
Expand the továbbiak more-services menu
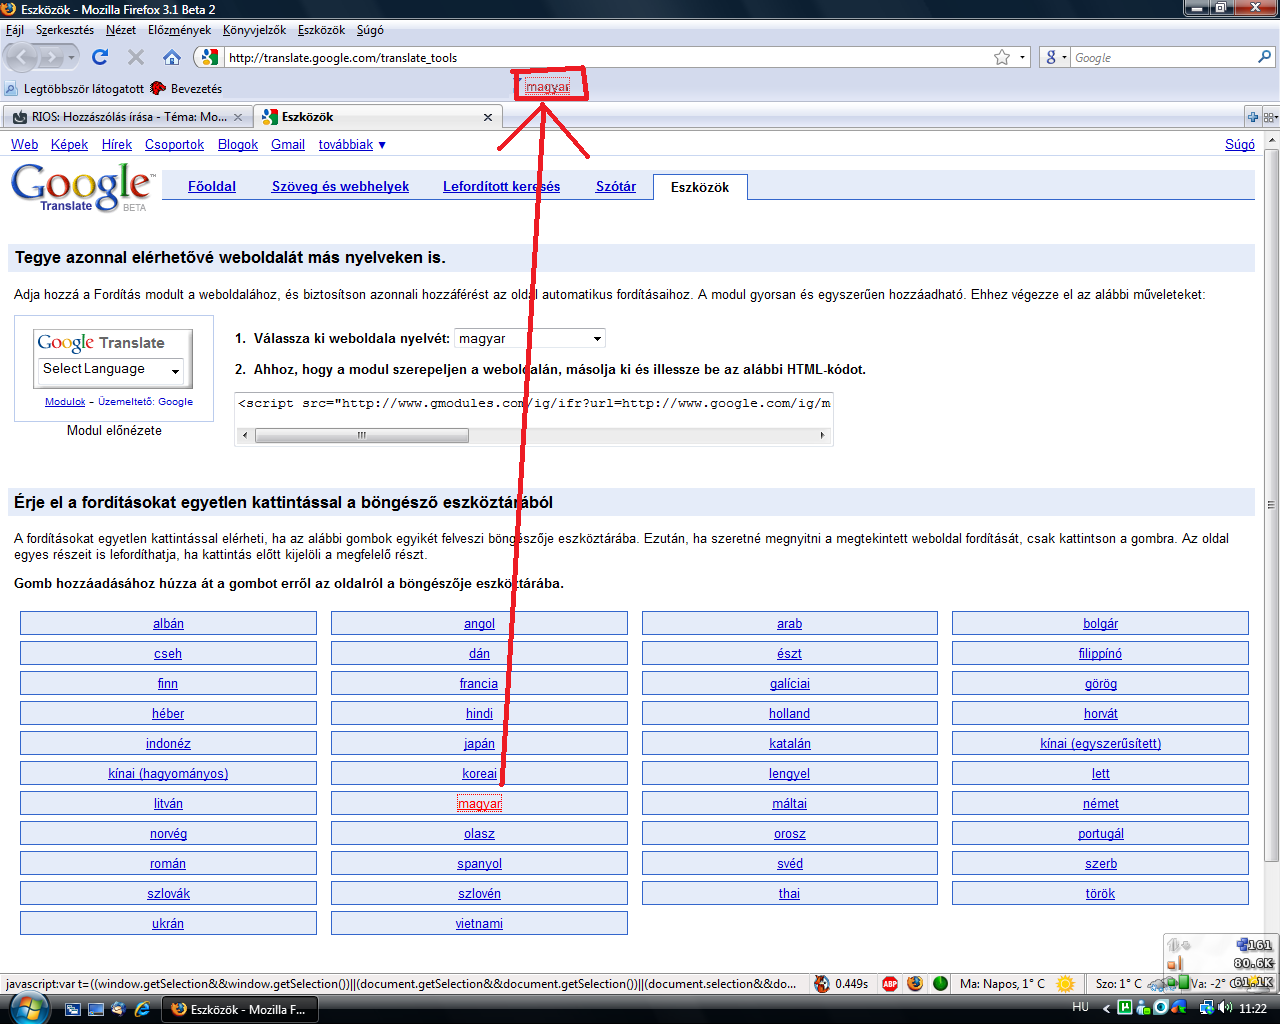(x=352, y=145)
